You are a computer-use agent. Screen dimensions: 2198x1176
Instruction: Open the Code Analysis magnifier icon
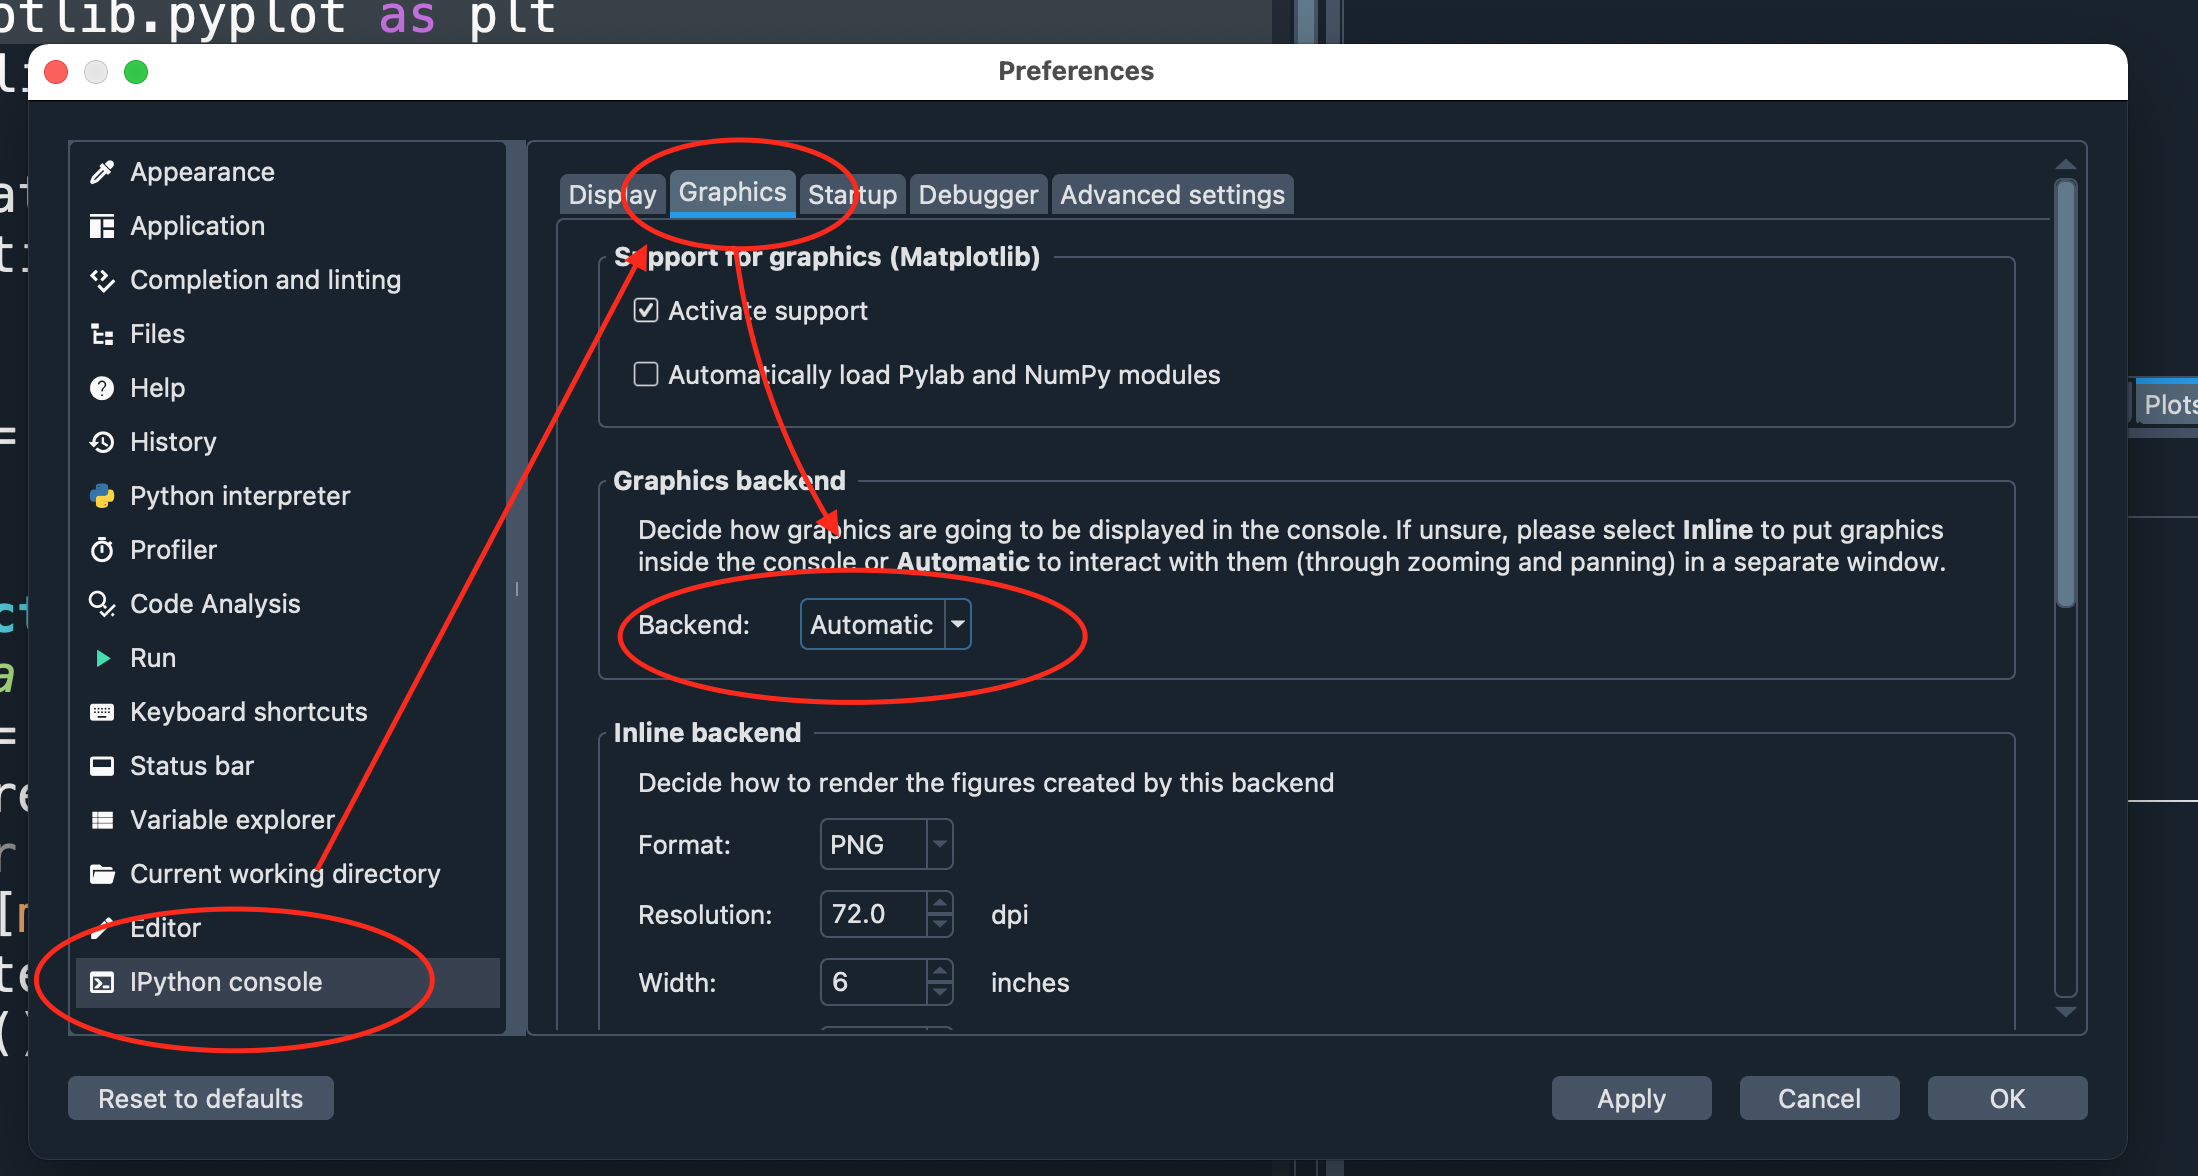(102, 604)
